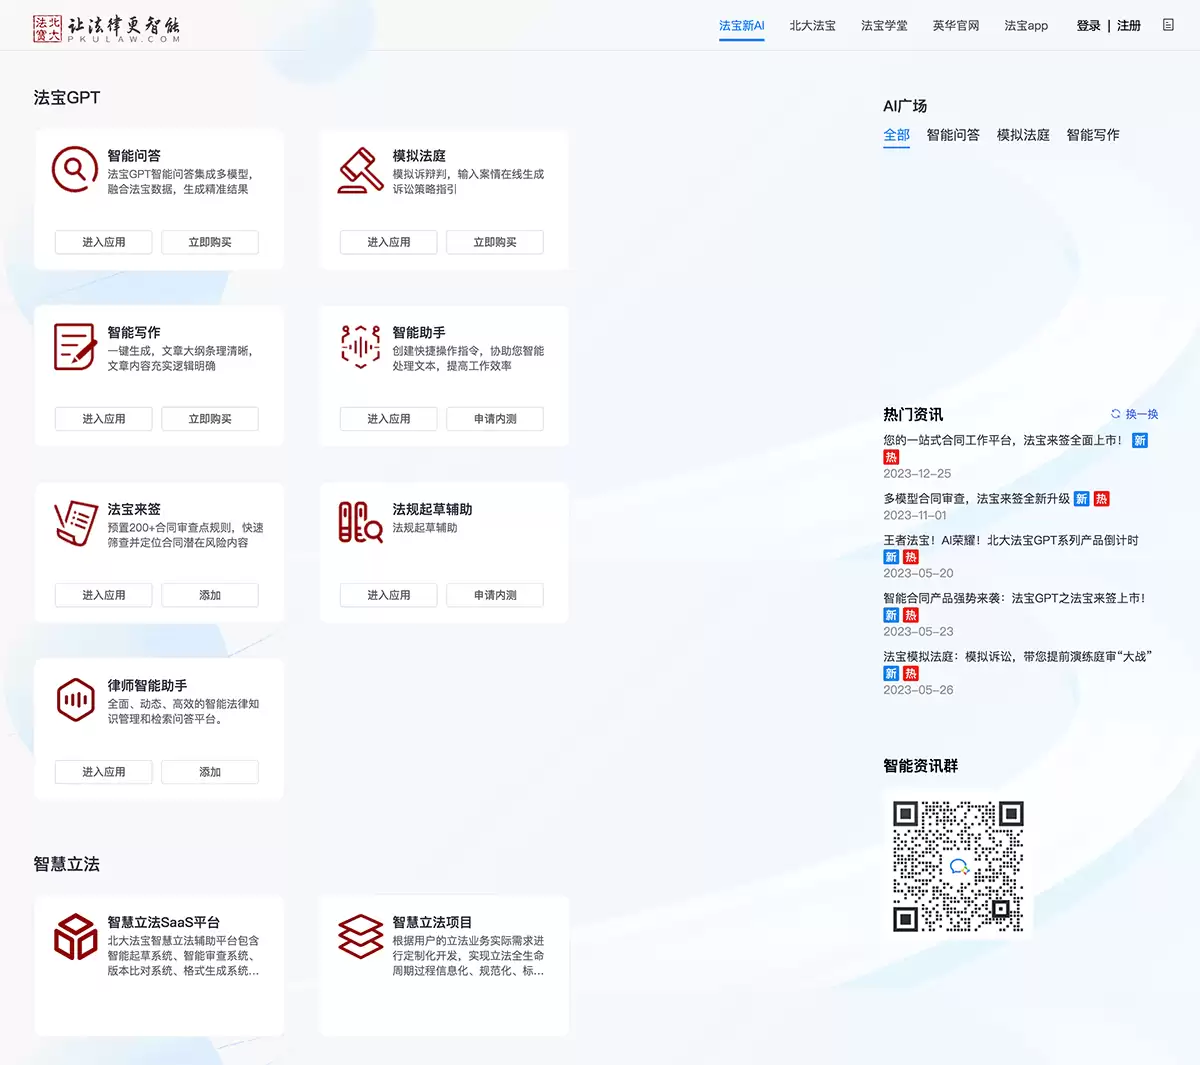Click the 法规起草辅助 book search icon

coord(359,523)
